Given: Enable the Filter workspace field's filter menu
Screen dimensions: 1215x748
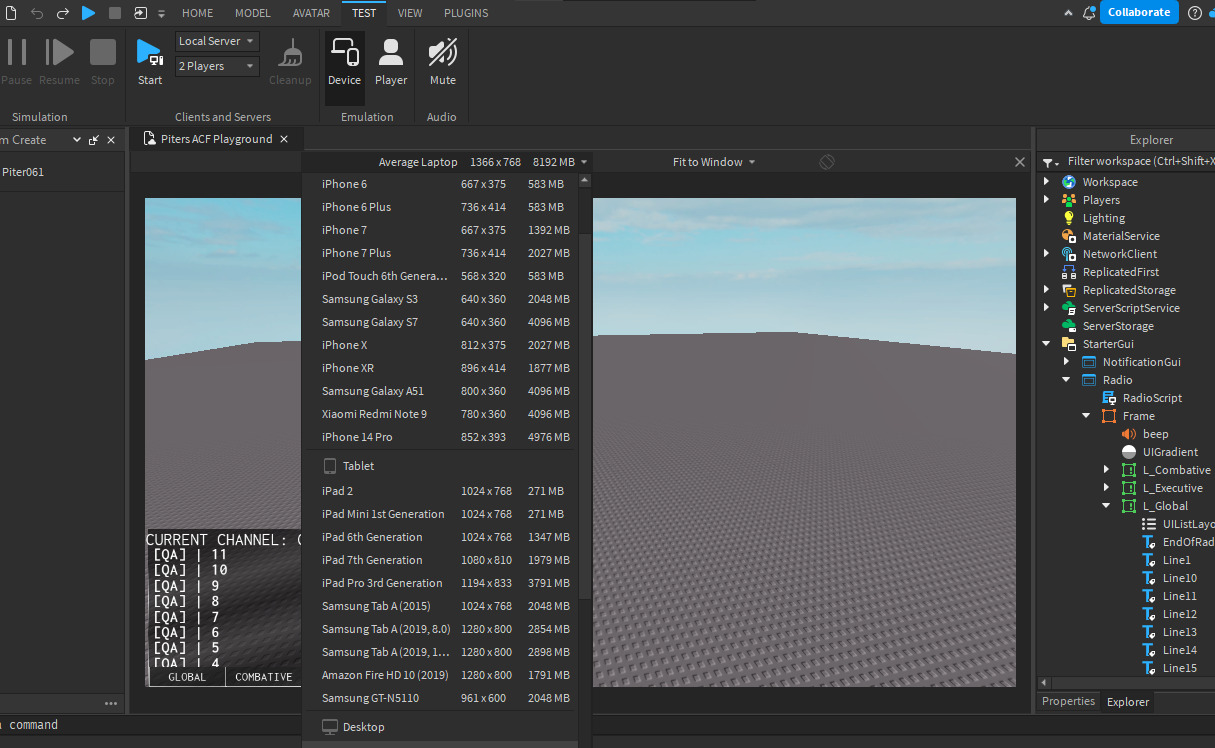Looking at the screenshot, I should pos(1050,160).
